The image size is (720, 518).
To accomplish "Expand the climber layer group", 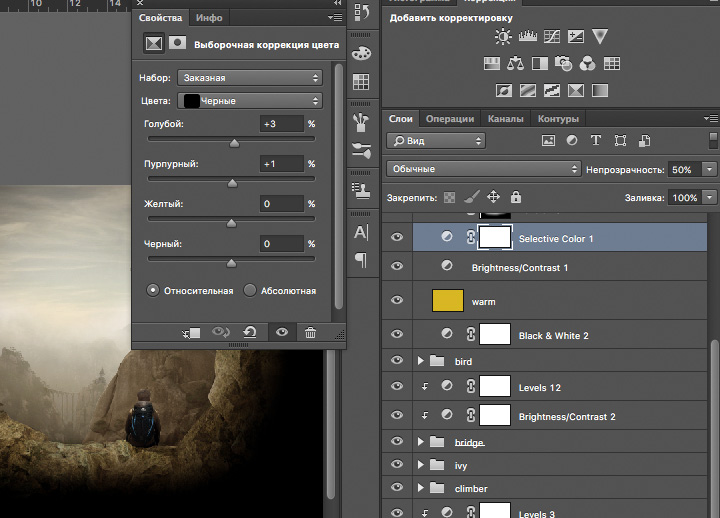I will (420, 488).
